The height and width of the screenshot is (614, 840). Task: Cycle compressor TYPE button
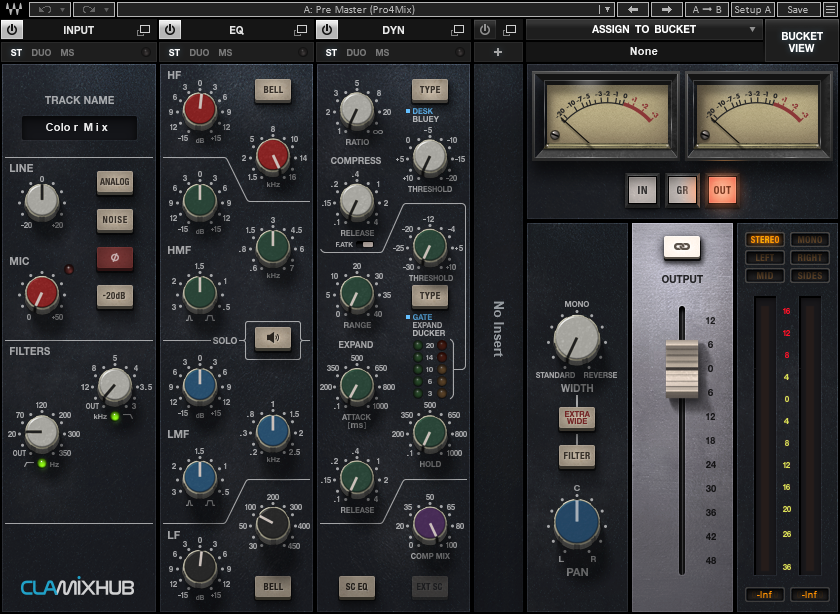point(430,90)
